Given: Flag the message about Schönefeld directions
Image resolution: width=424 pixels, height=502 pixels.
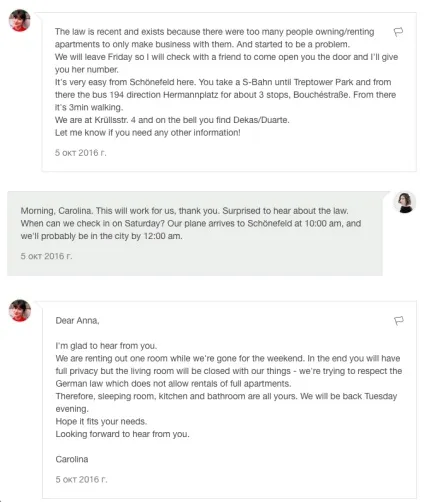Looking at the screenshot, I should point(398,32).
